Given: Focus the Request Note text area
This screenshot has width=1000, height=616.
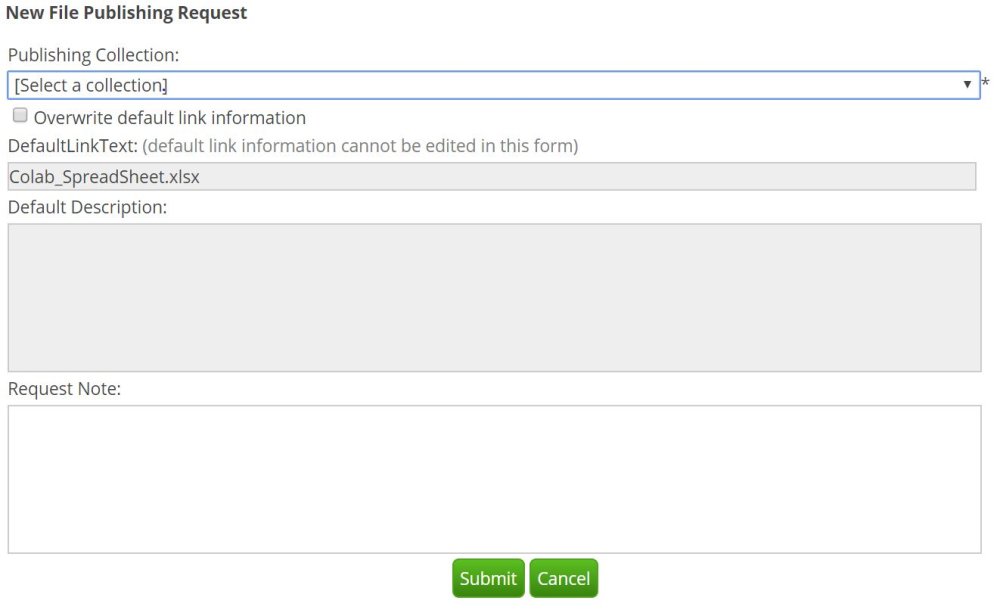Looking at the screenshot, I should pyautogui.click(x=494, y=479).
